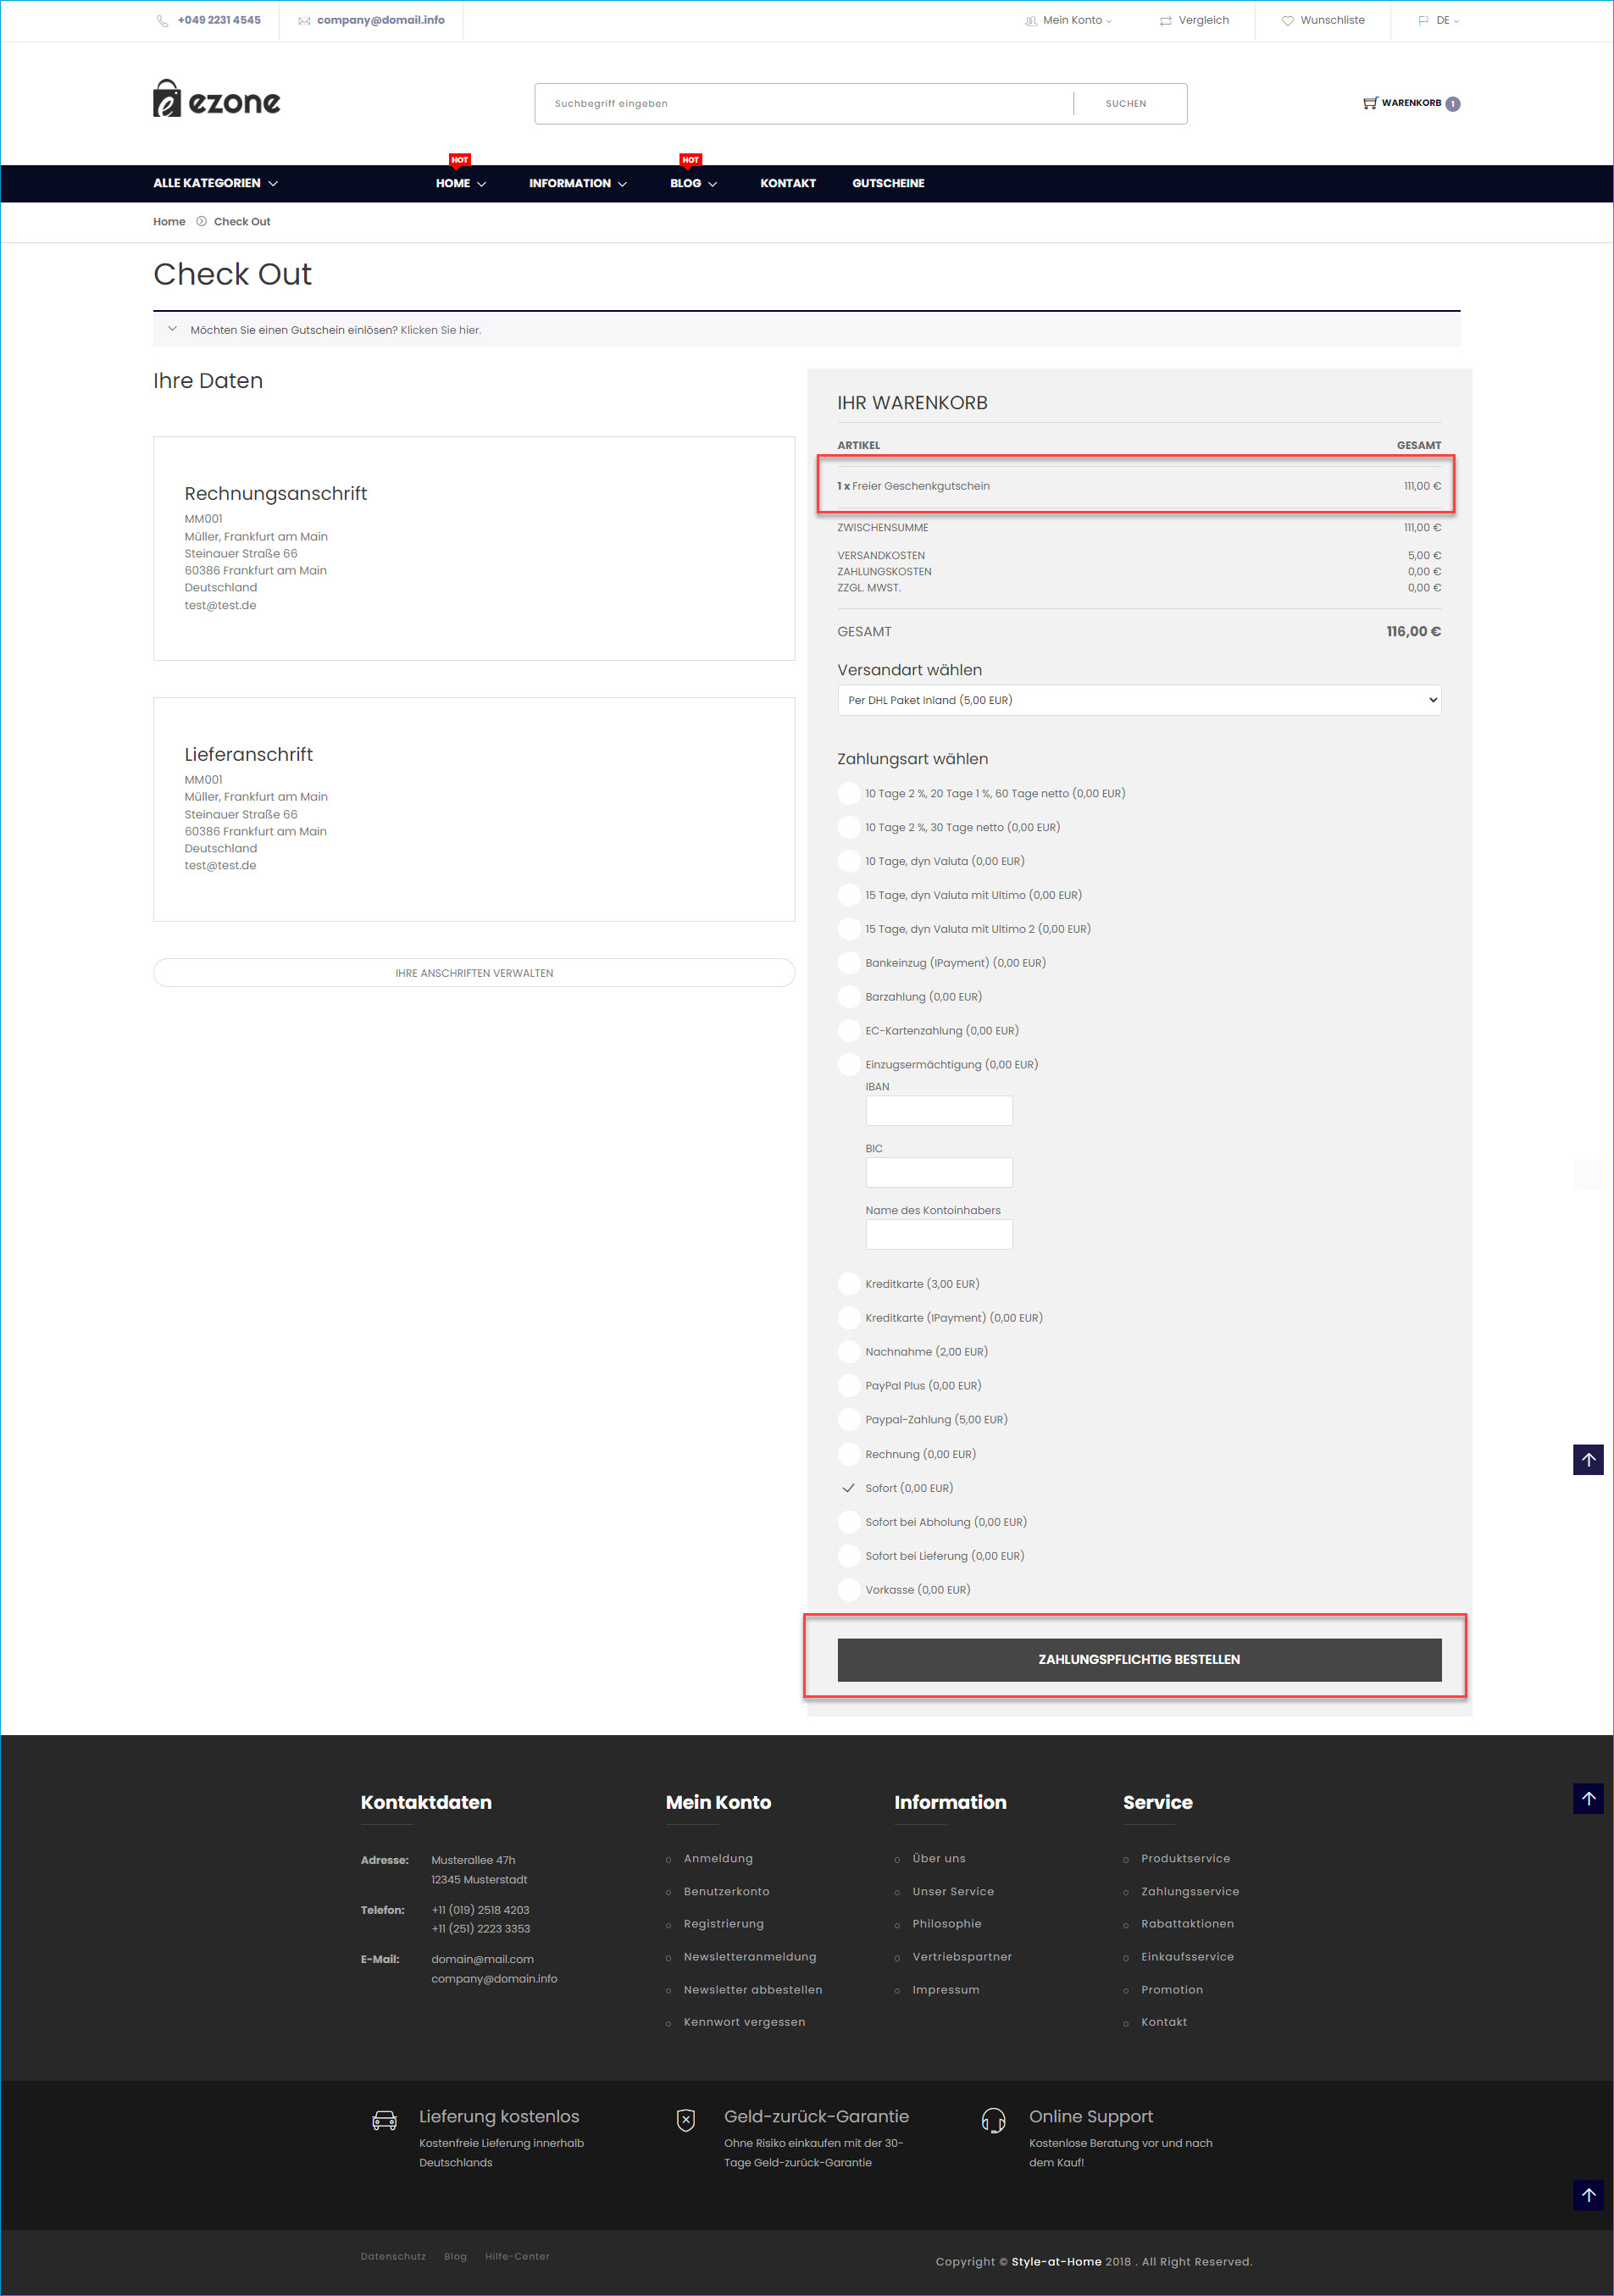Click Newsletter abbestellen footer link
Image resolution: width=1614 pixels, height=2296 pixels.
753,1990
